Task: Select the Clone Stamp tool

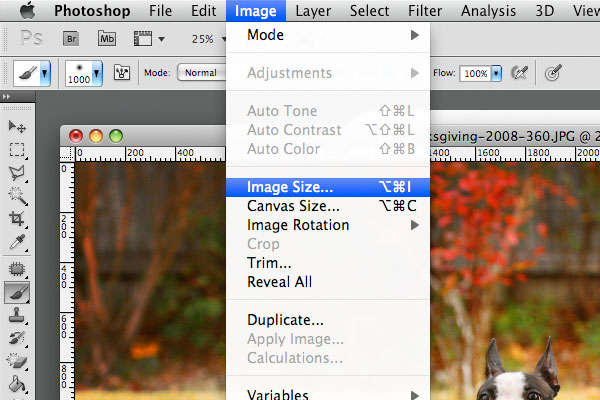Action: [x=17, y=315]
